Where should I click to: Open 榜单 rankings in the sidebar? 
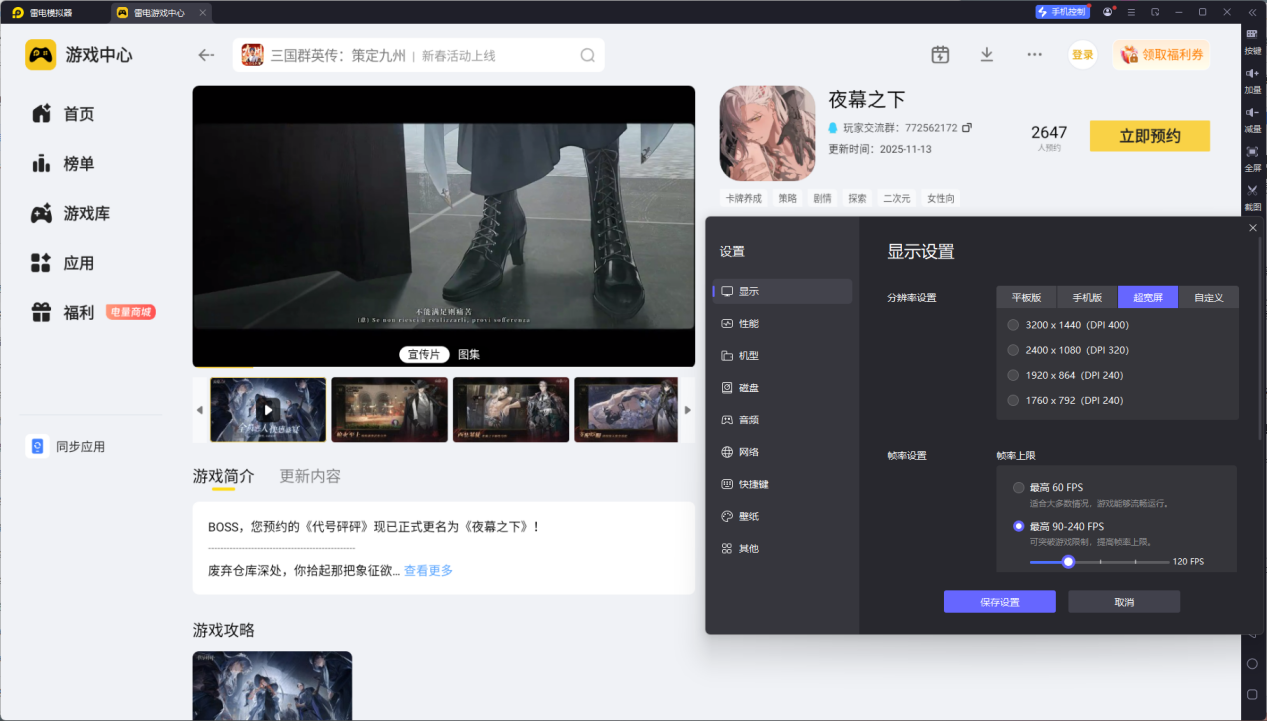(x=78, y=164)
